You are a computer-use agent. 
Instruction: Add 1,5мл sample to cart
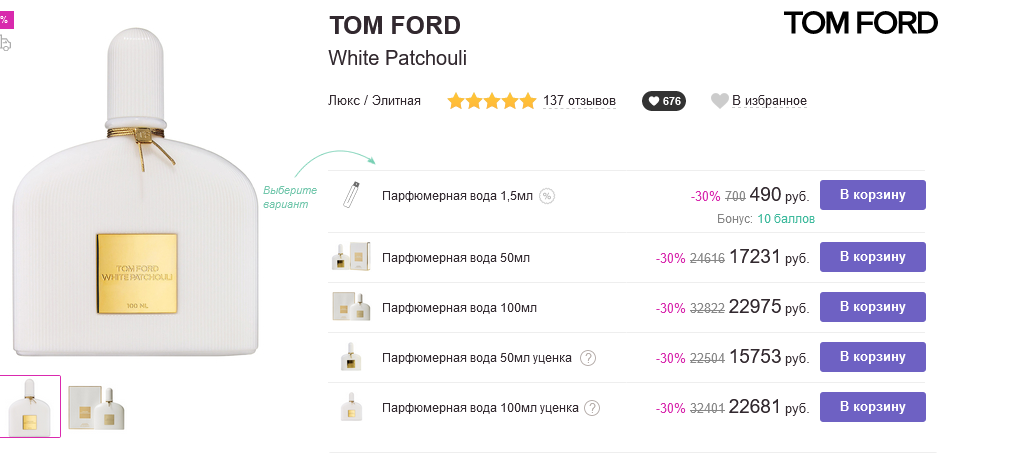click(872, 195)
